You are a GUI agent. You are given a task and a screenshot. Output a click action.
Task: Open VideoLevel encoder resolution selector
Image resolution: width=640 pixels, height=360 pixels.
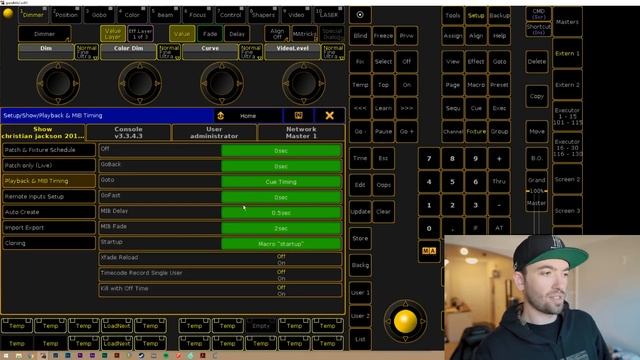(x=333, y=52)
